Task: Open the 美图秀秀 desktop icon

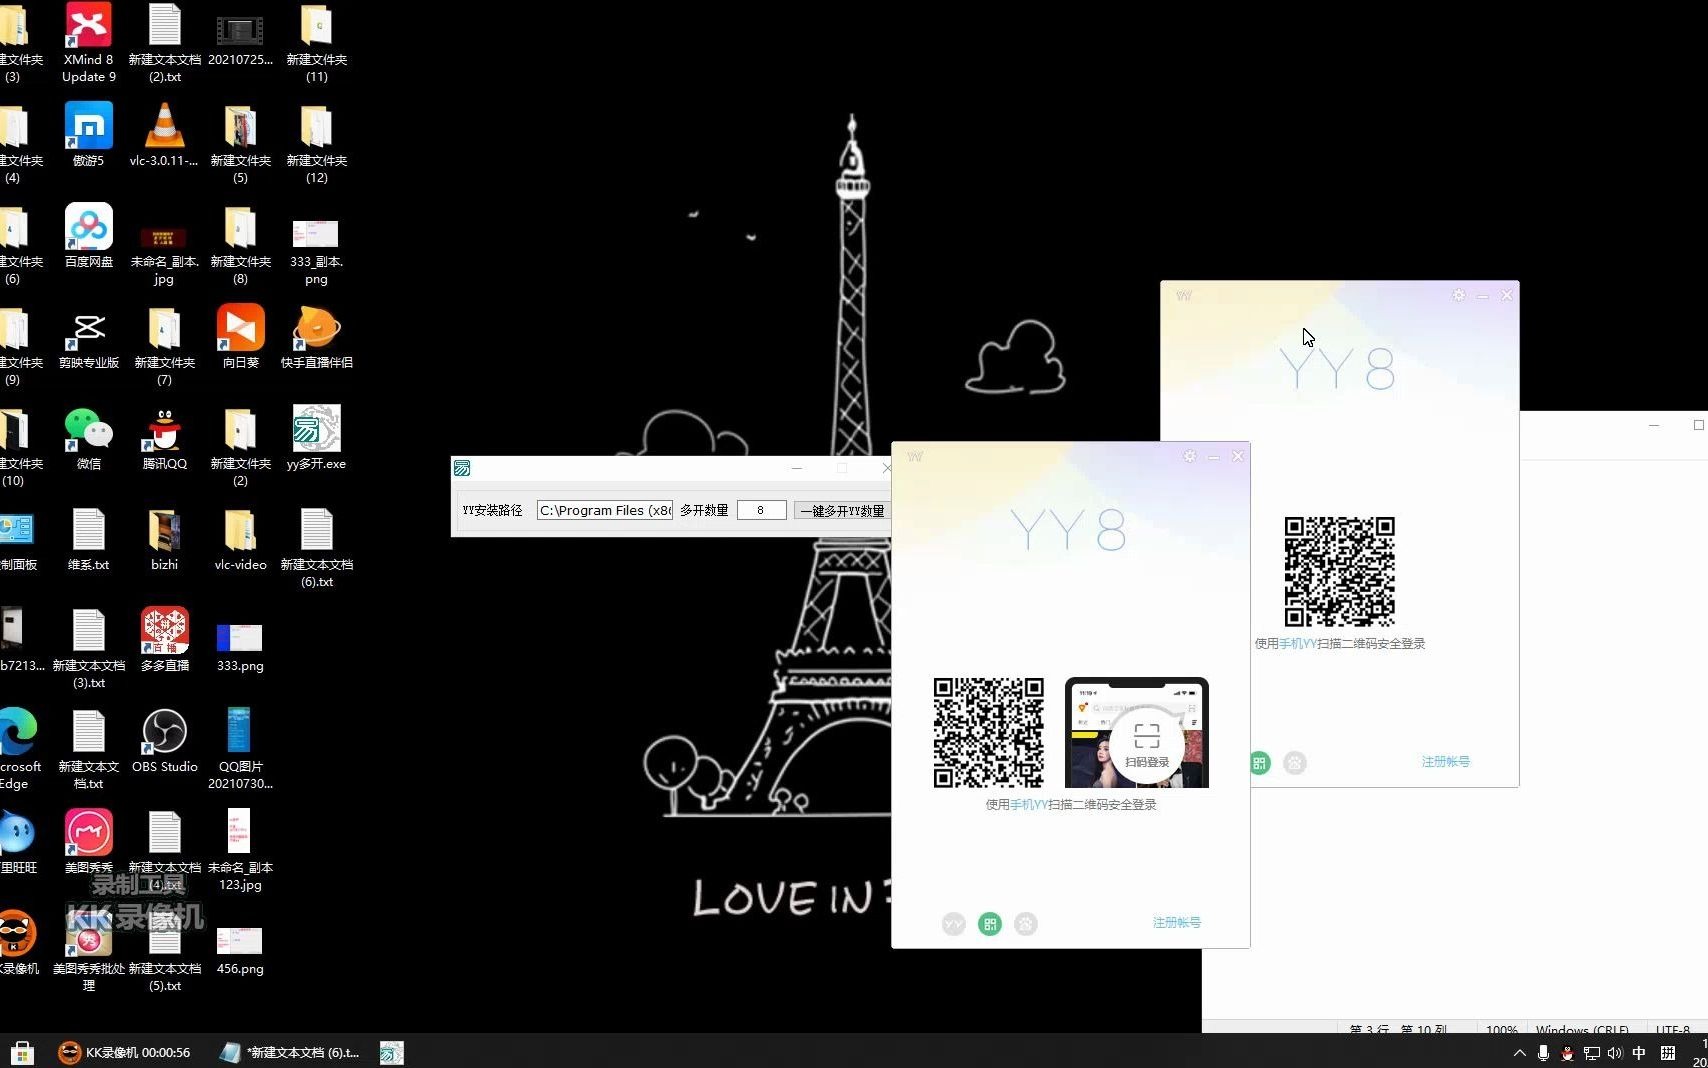Action: (x=88, y=841)
